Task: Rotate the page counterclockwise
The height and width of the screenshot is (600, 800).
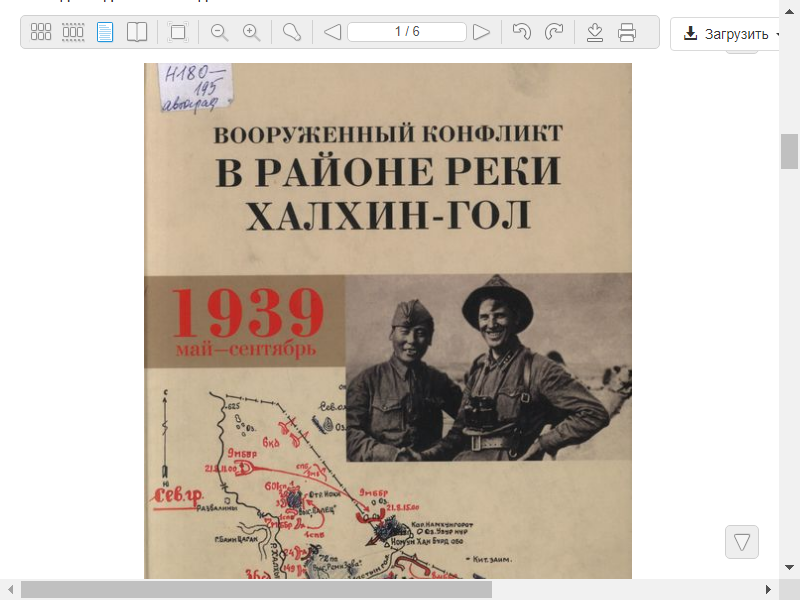Action: [521, 32]
